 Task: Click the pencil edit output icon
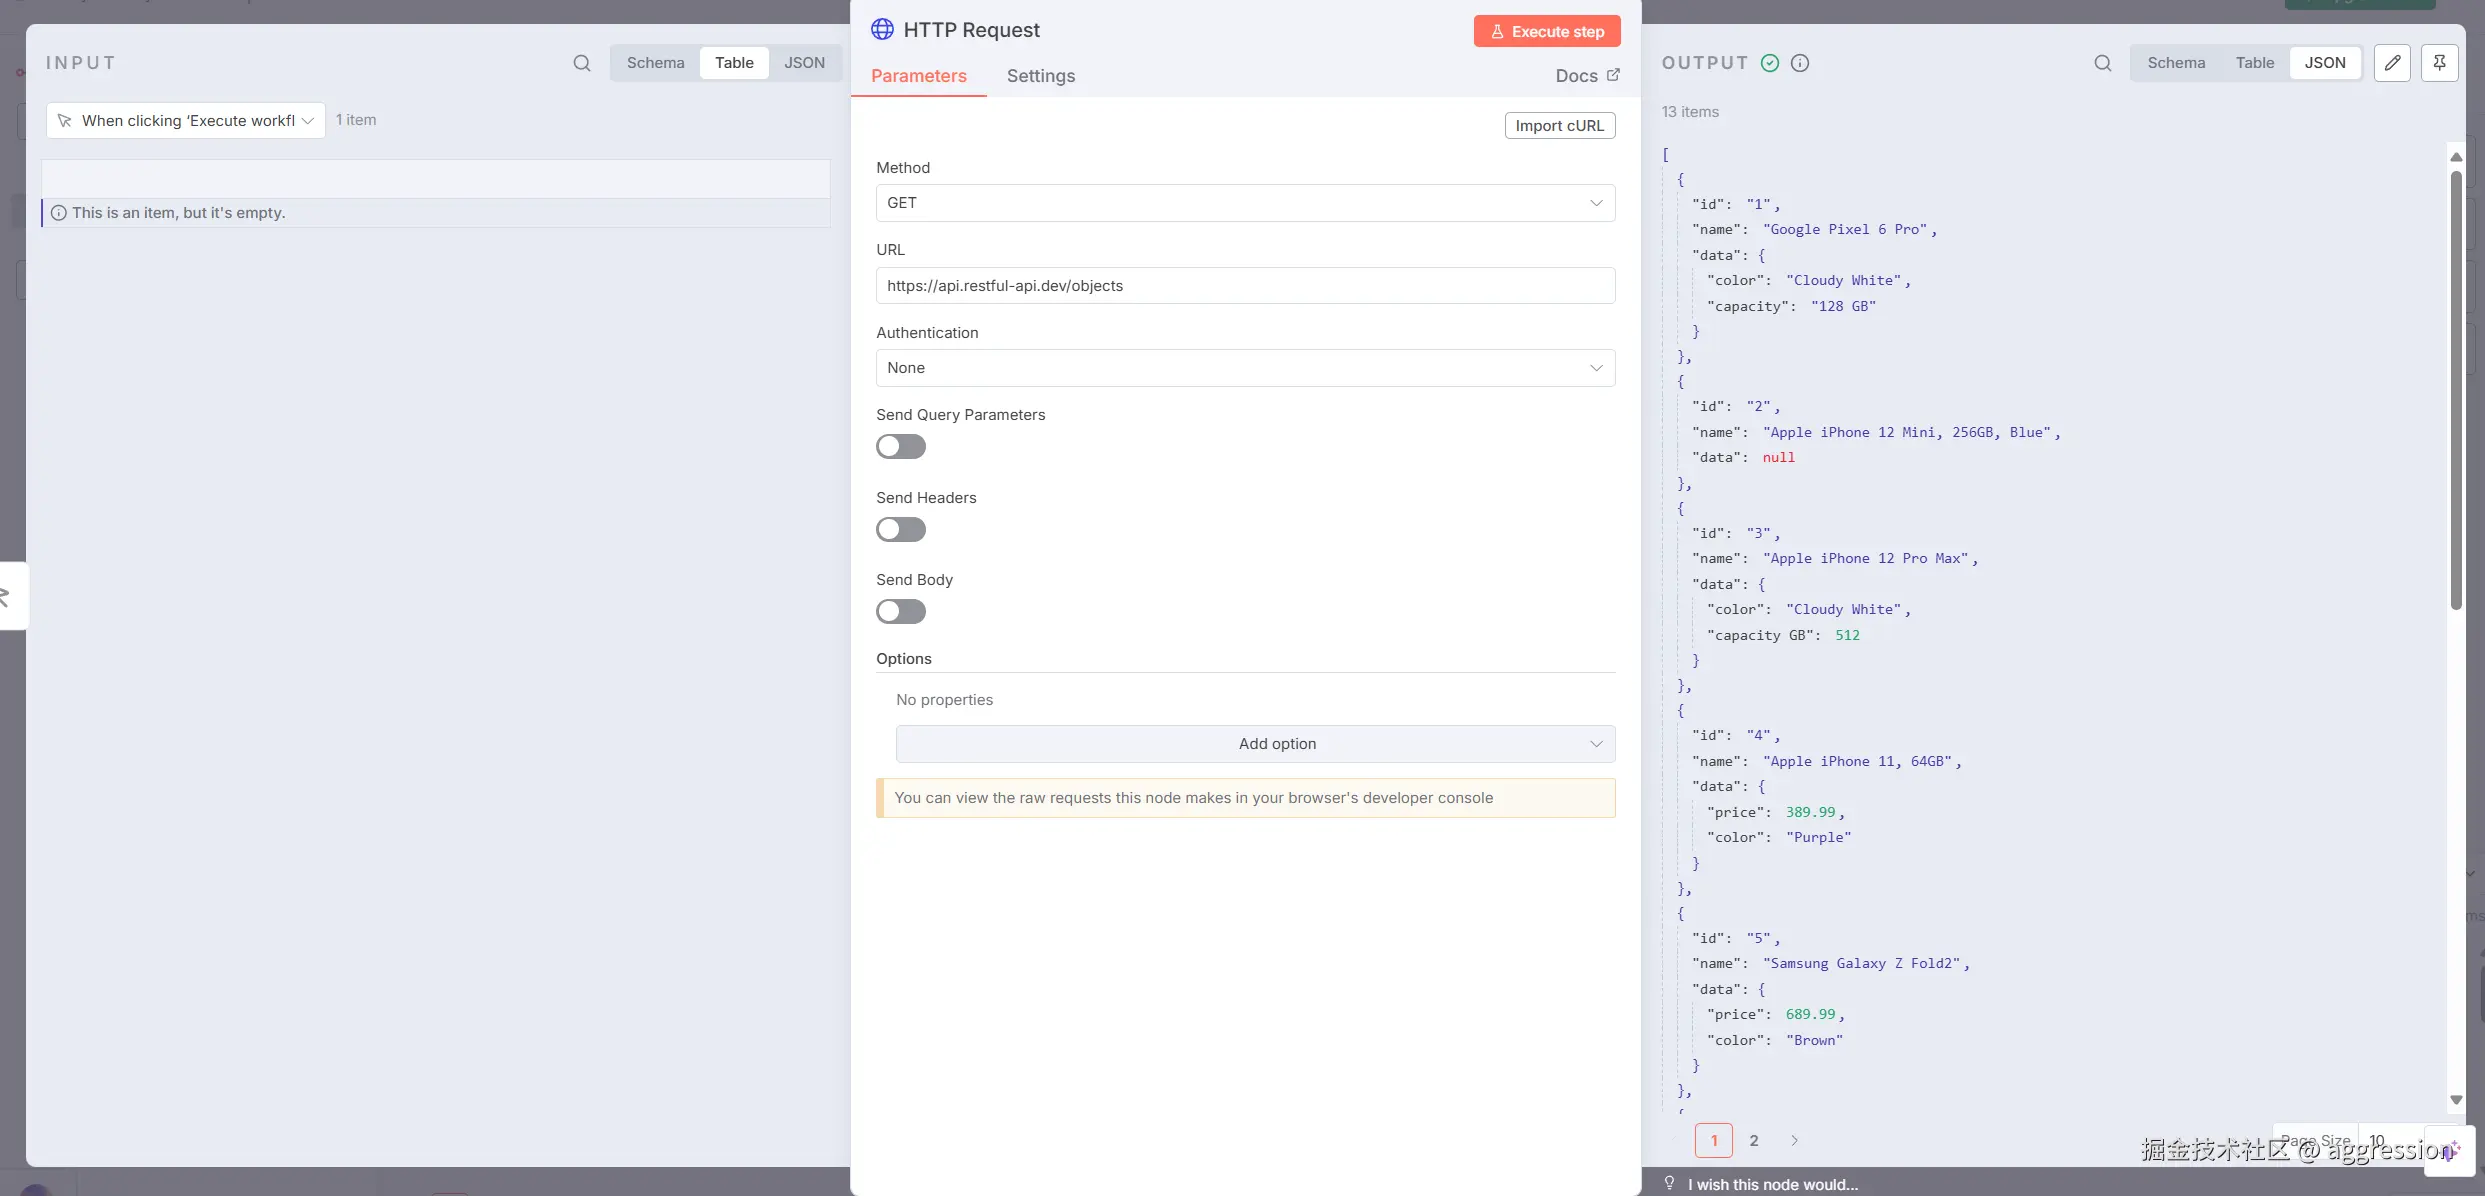2392,63
